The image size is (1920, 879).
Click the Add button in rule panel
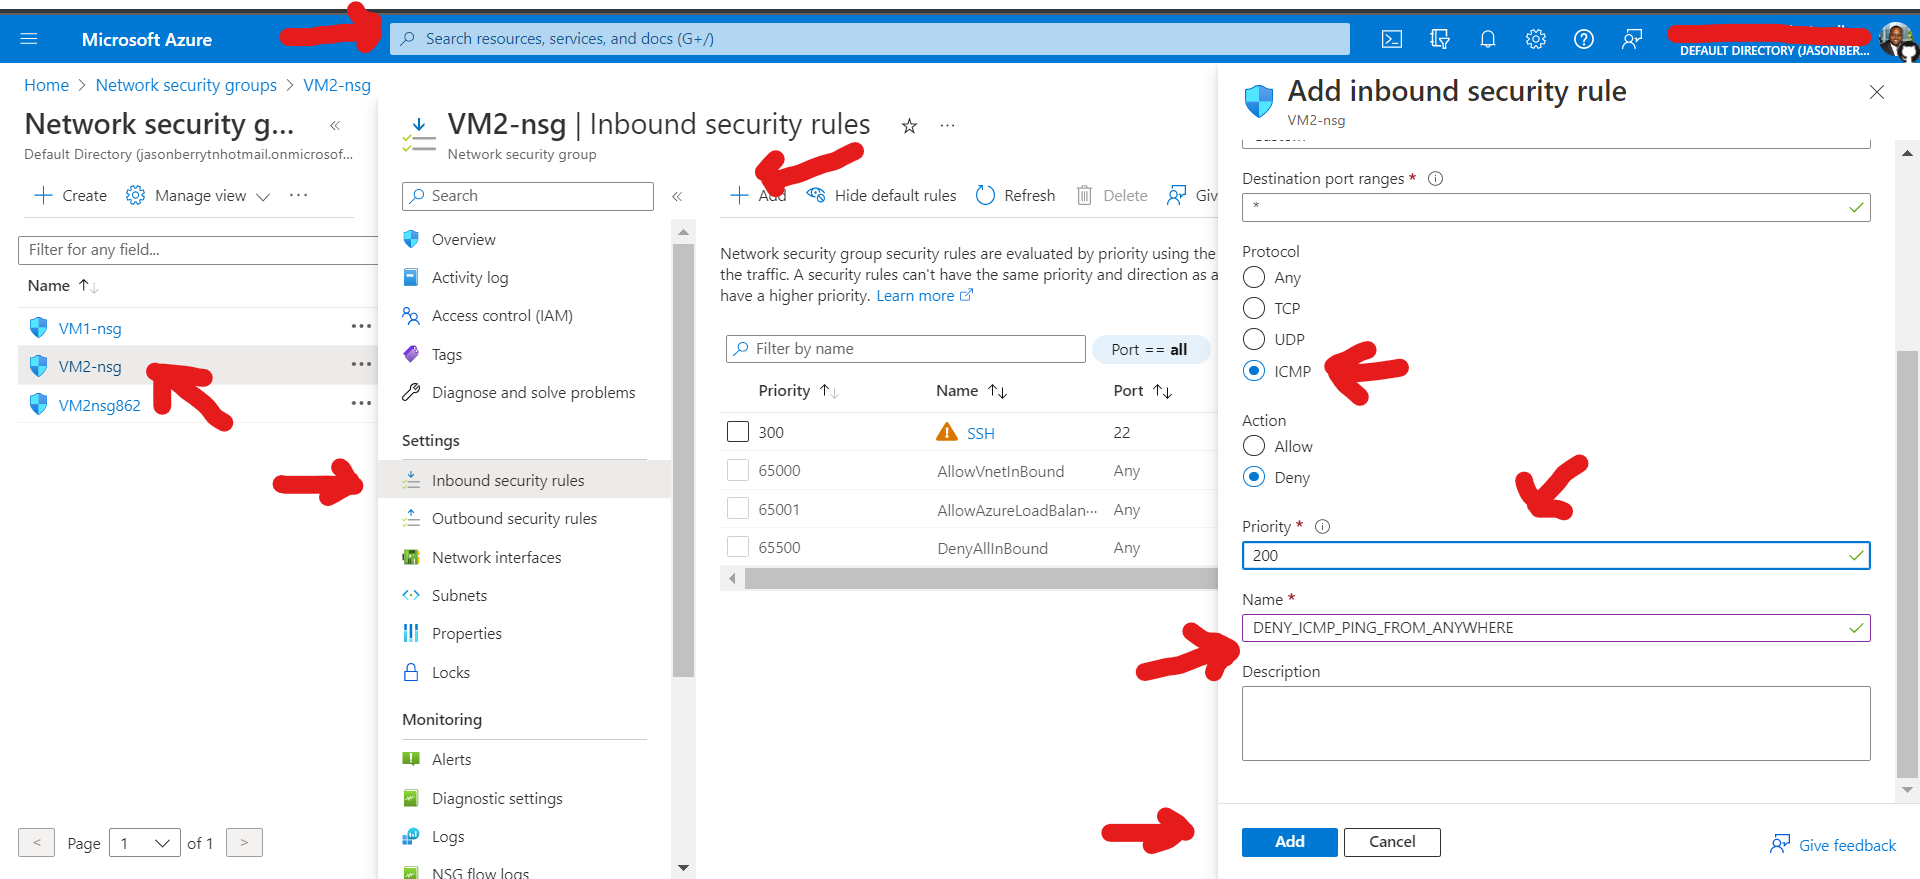[x=1289, y=842]
